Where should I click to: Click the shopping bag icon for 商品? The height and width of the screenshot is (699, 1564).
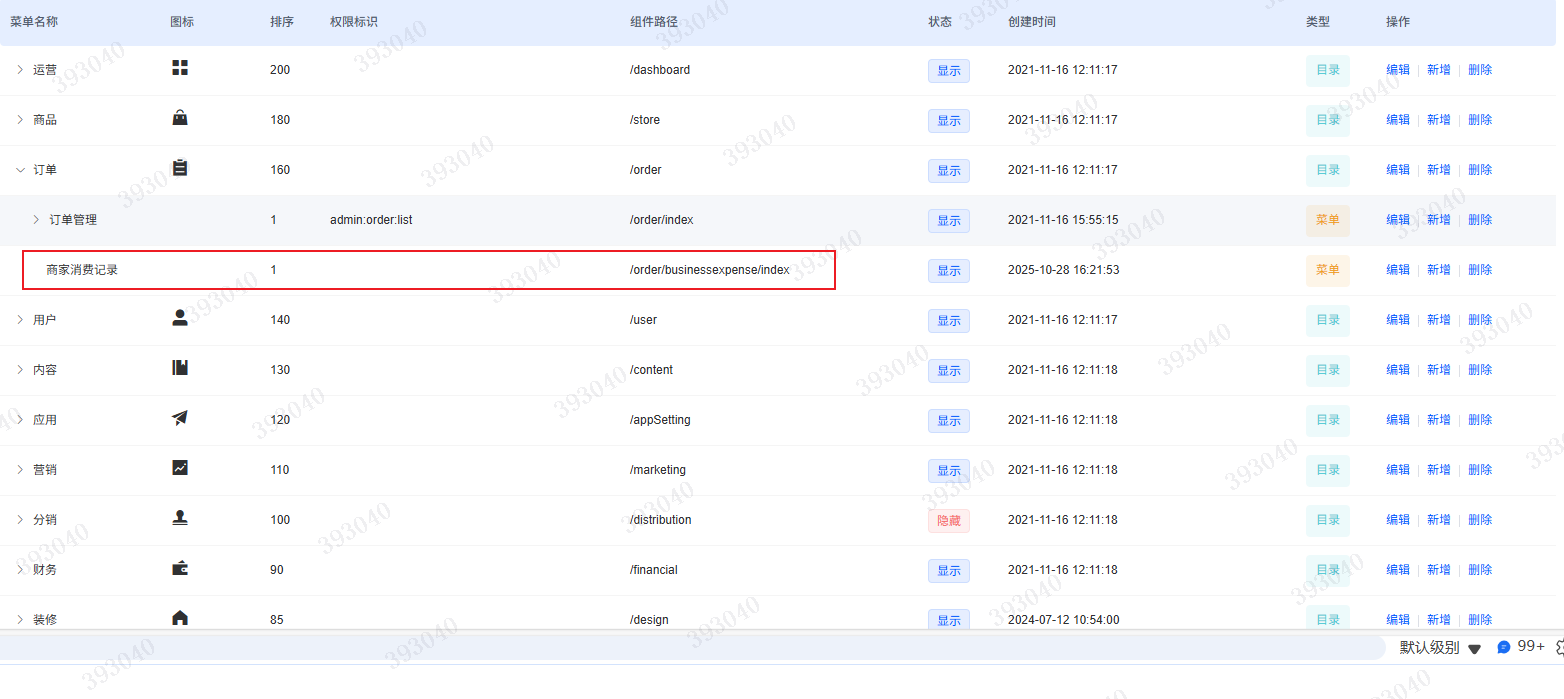[x=180, y=118]
